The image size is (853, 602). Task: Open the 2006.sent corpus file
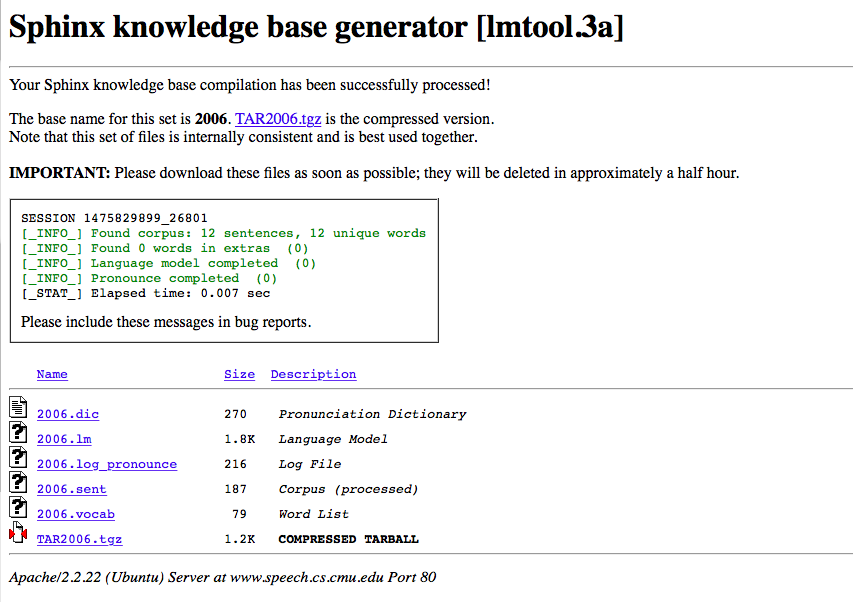point(72,489)
